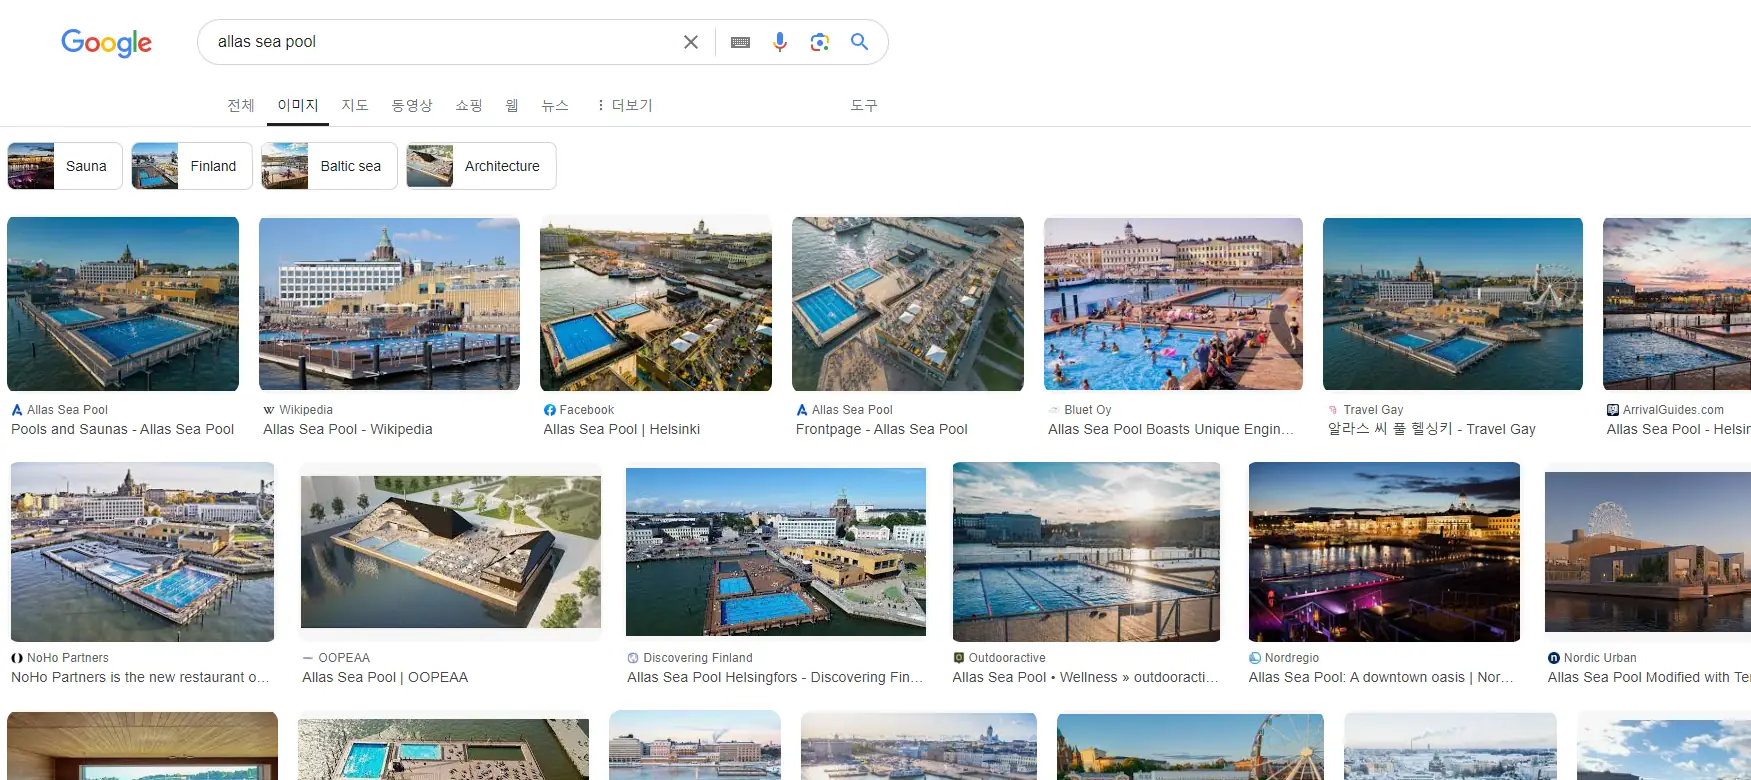Open the Bluet Oy pool image

pyautogui.click(x=1173, y=304)
